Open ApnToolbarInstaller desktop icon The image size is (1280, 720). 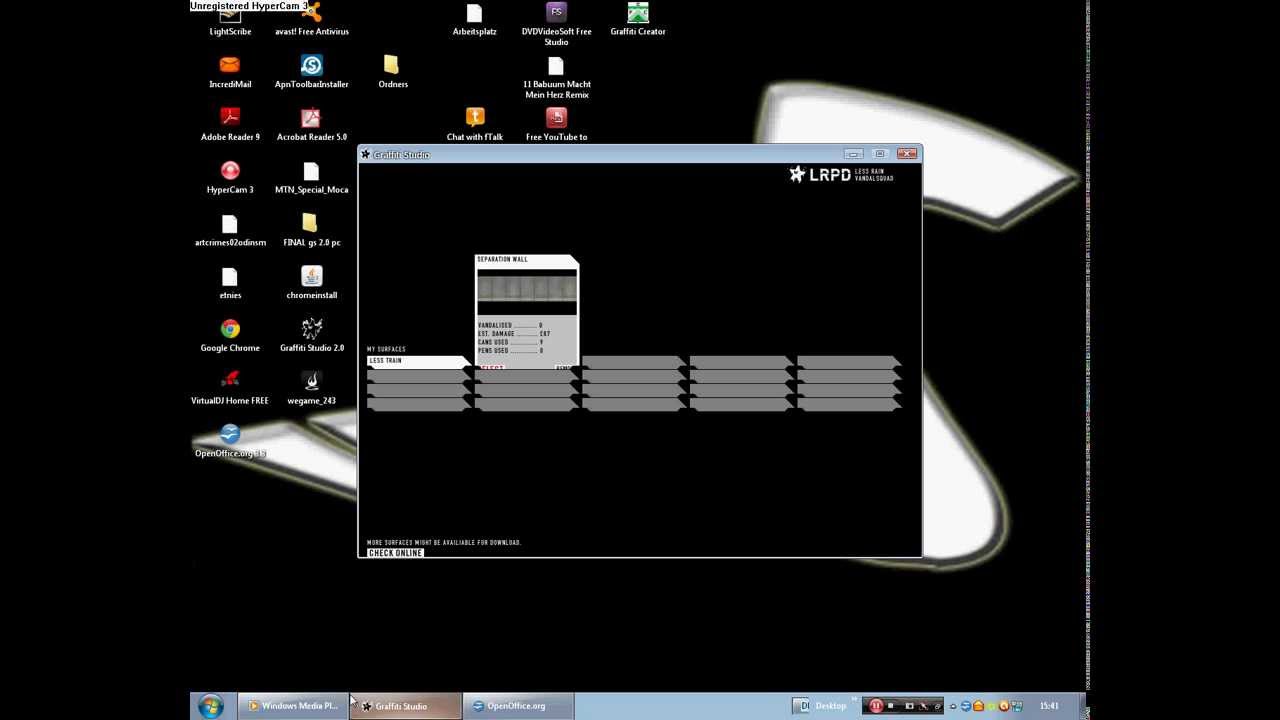tap(311, 73)
